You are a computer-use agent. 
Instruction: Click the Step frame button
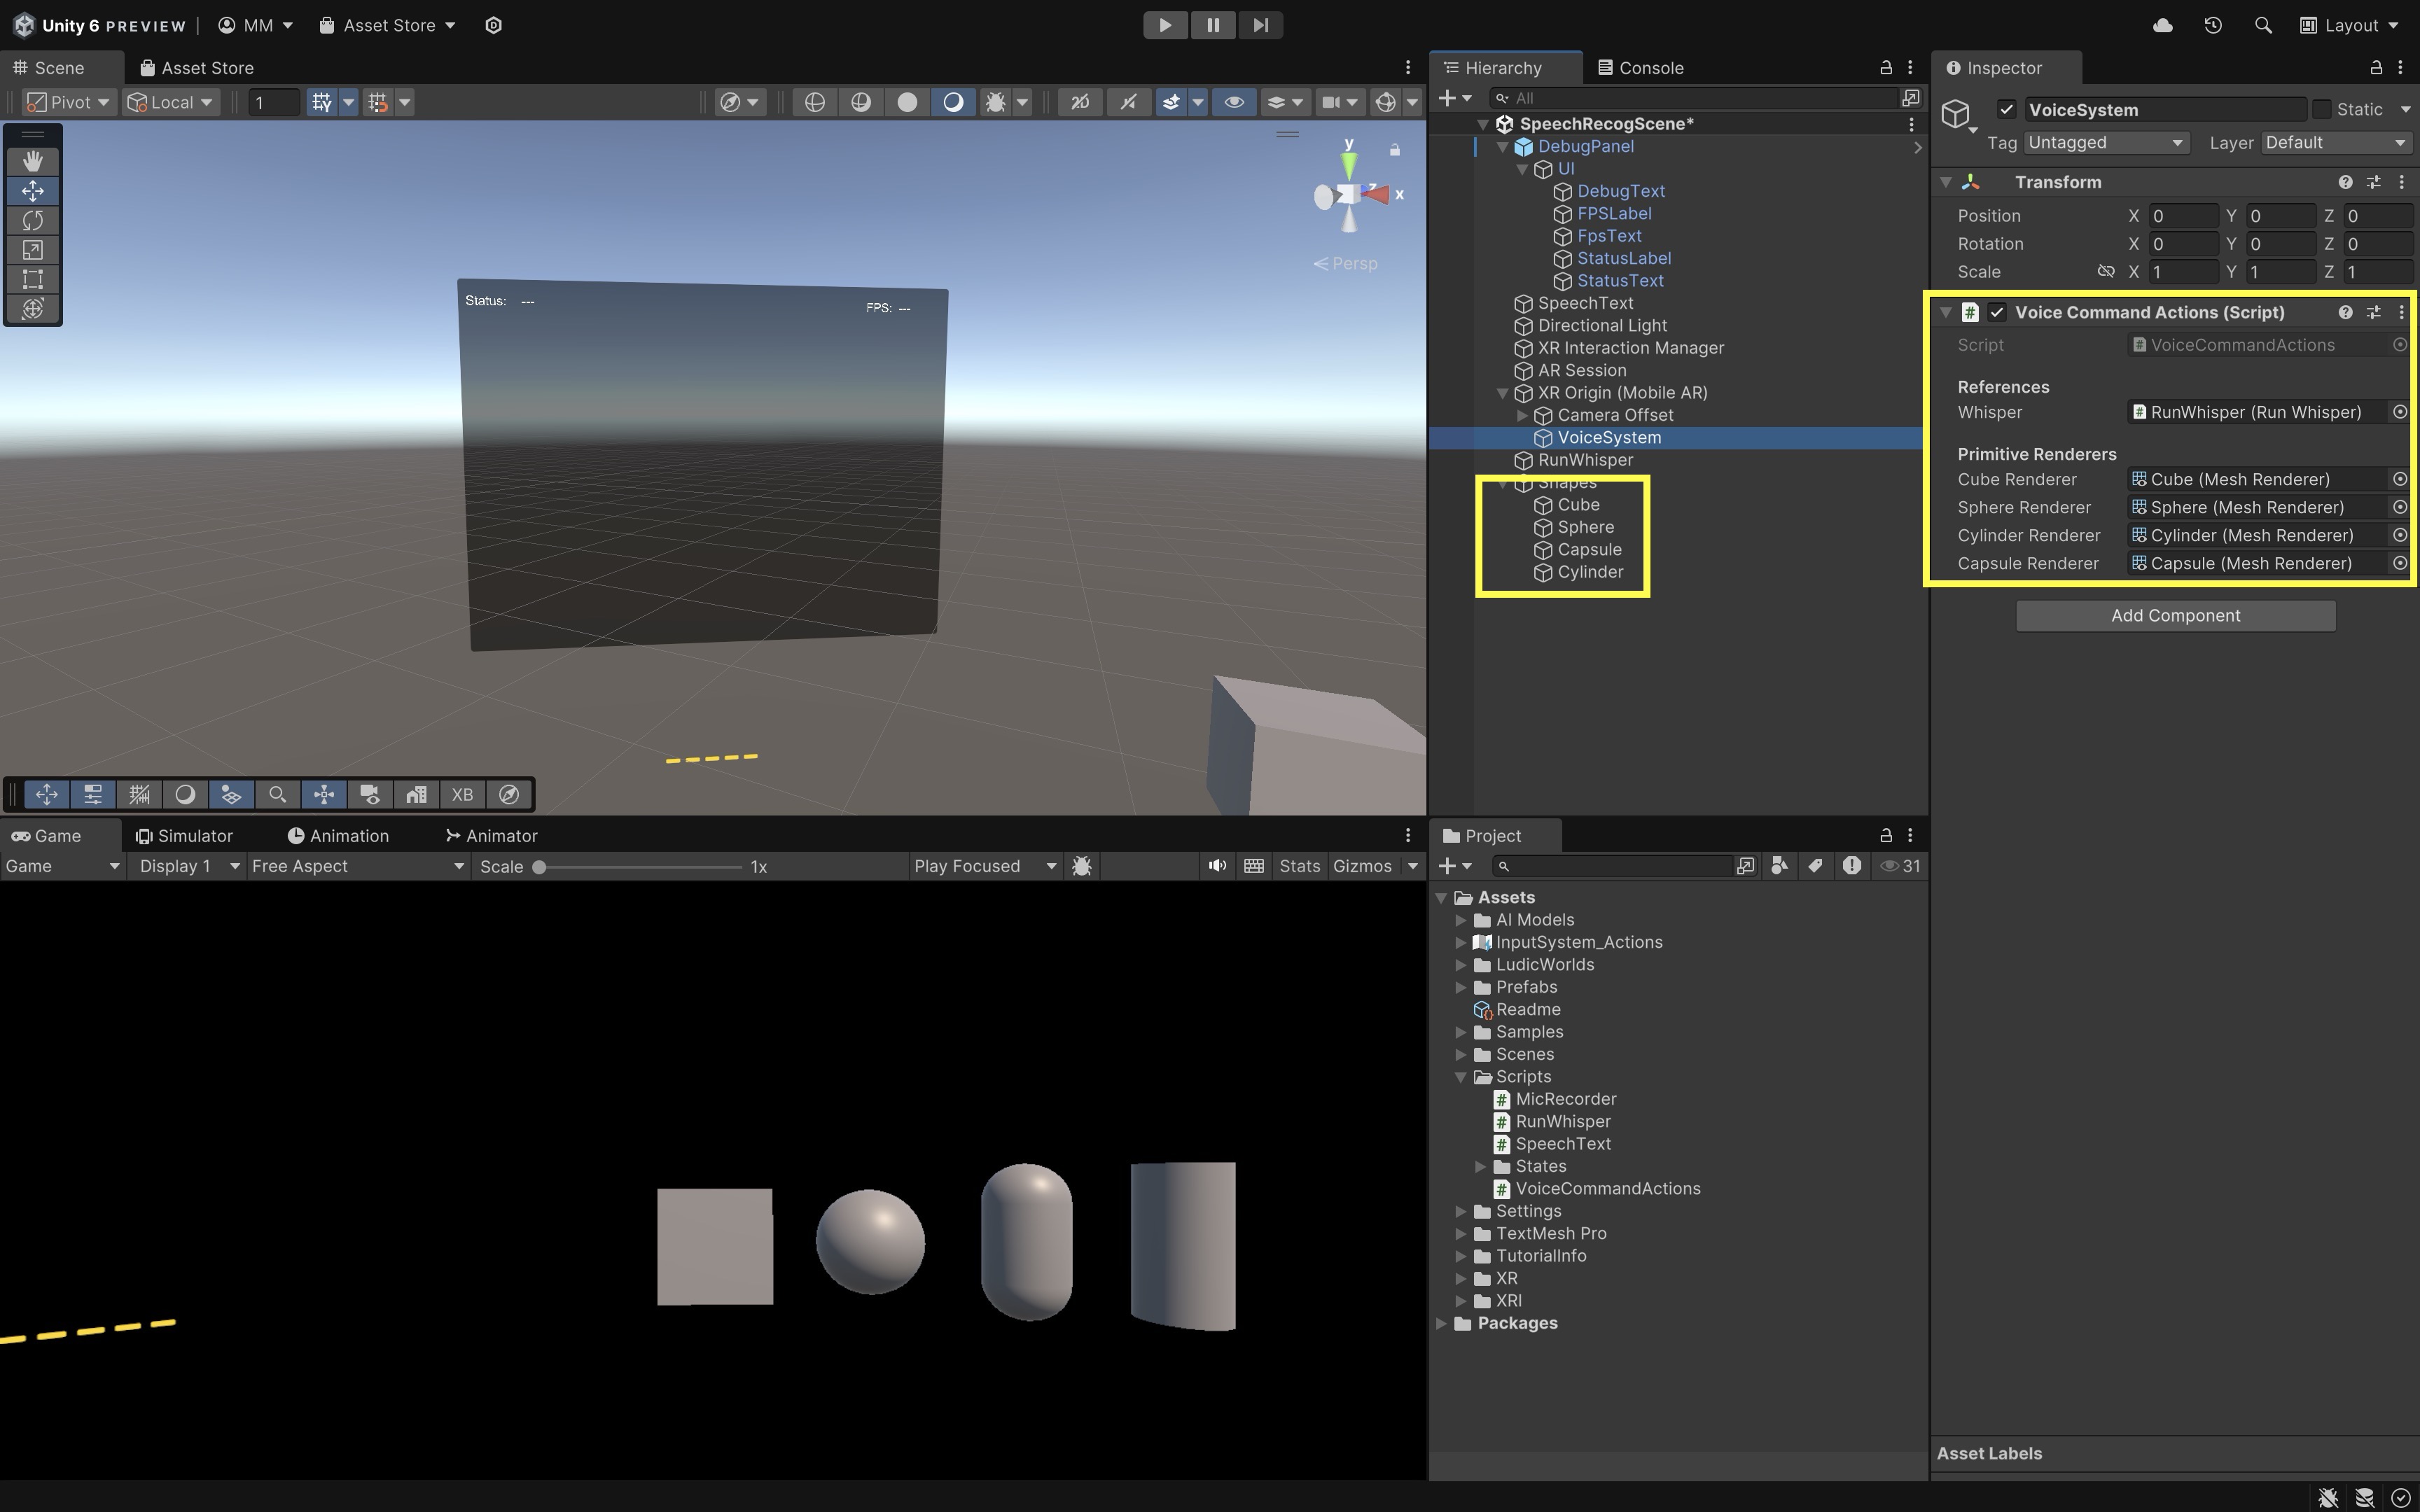1260,25
